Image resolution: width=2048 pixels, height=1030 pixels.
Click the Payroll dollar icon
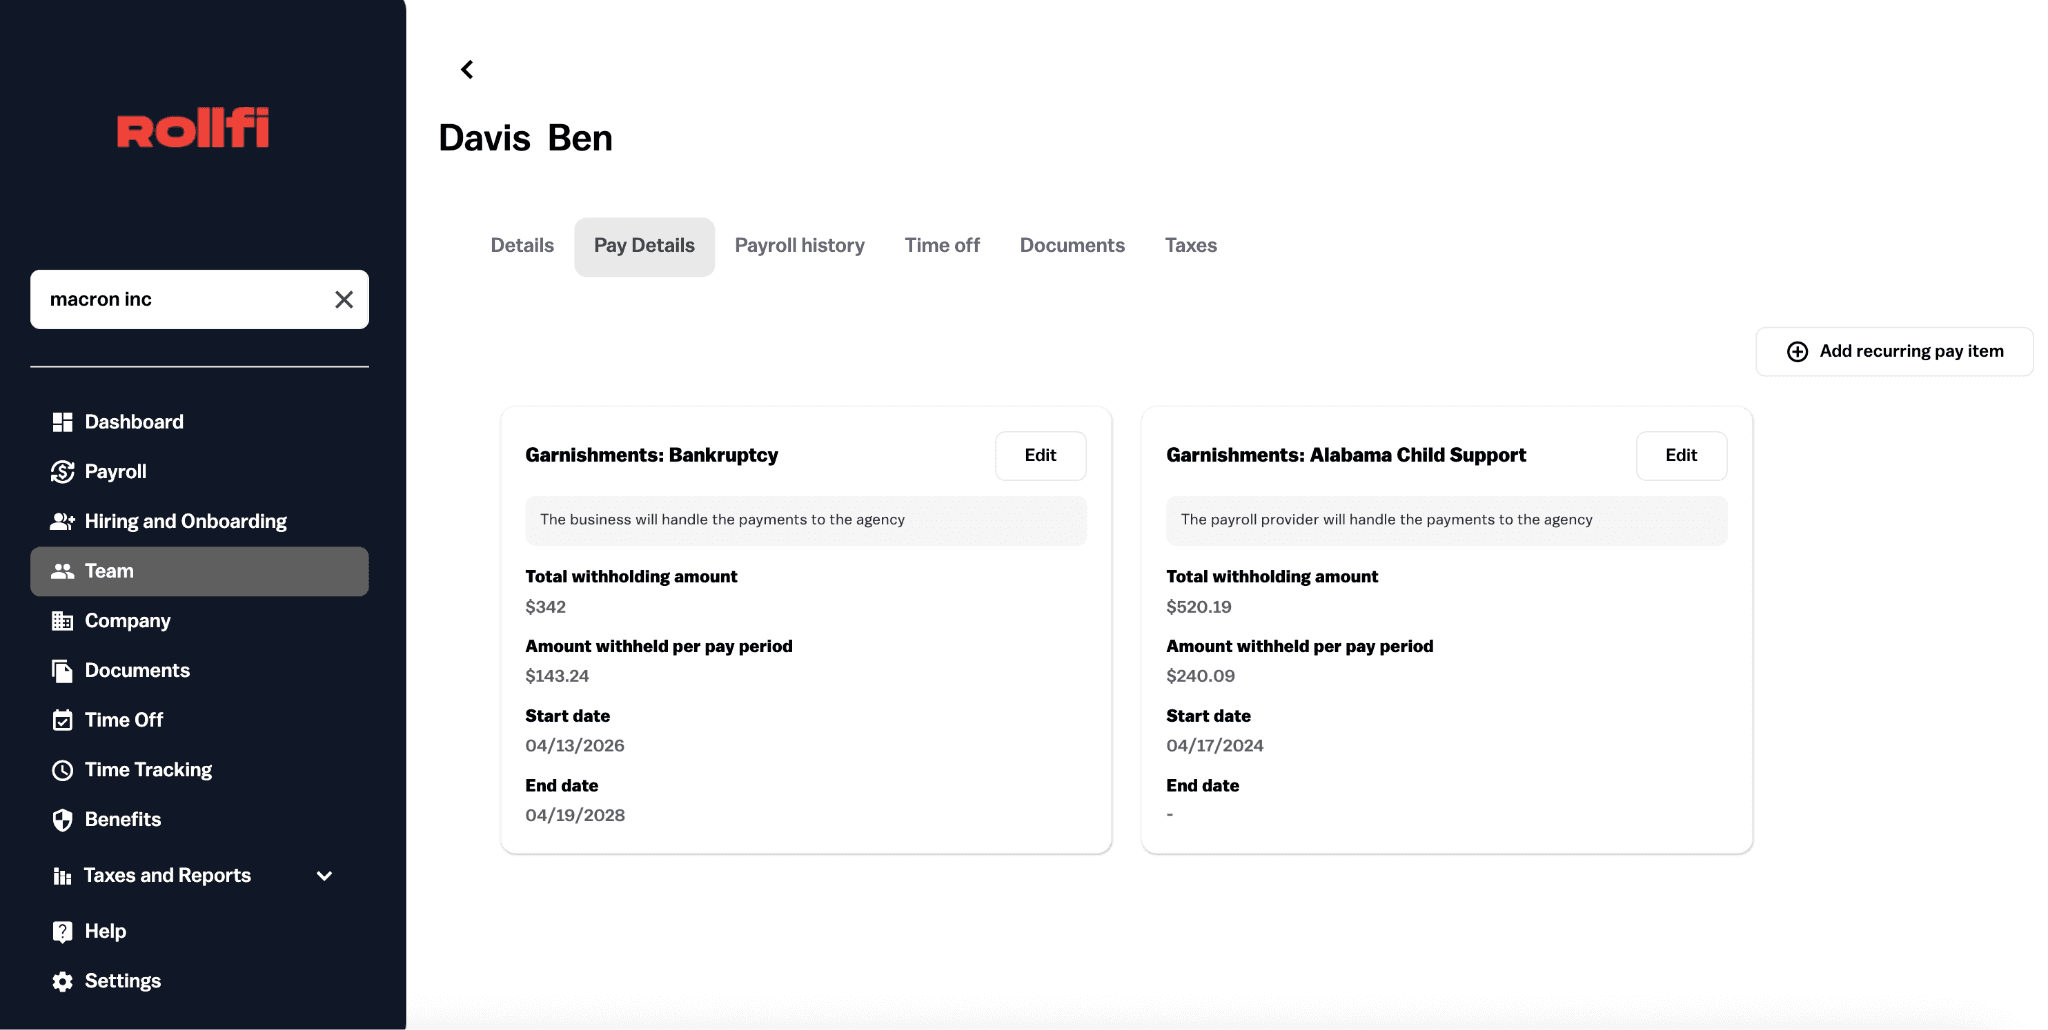click(x=62, y=472)
